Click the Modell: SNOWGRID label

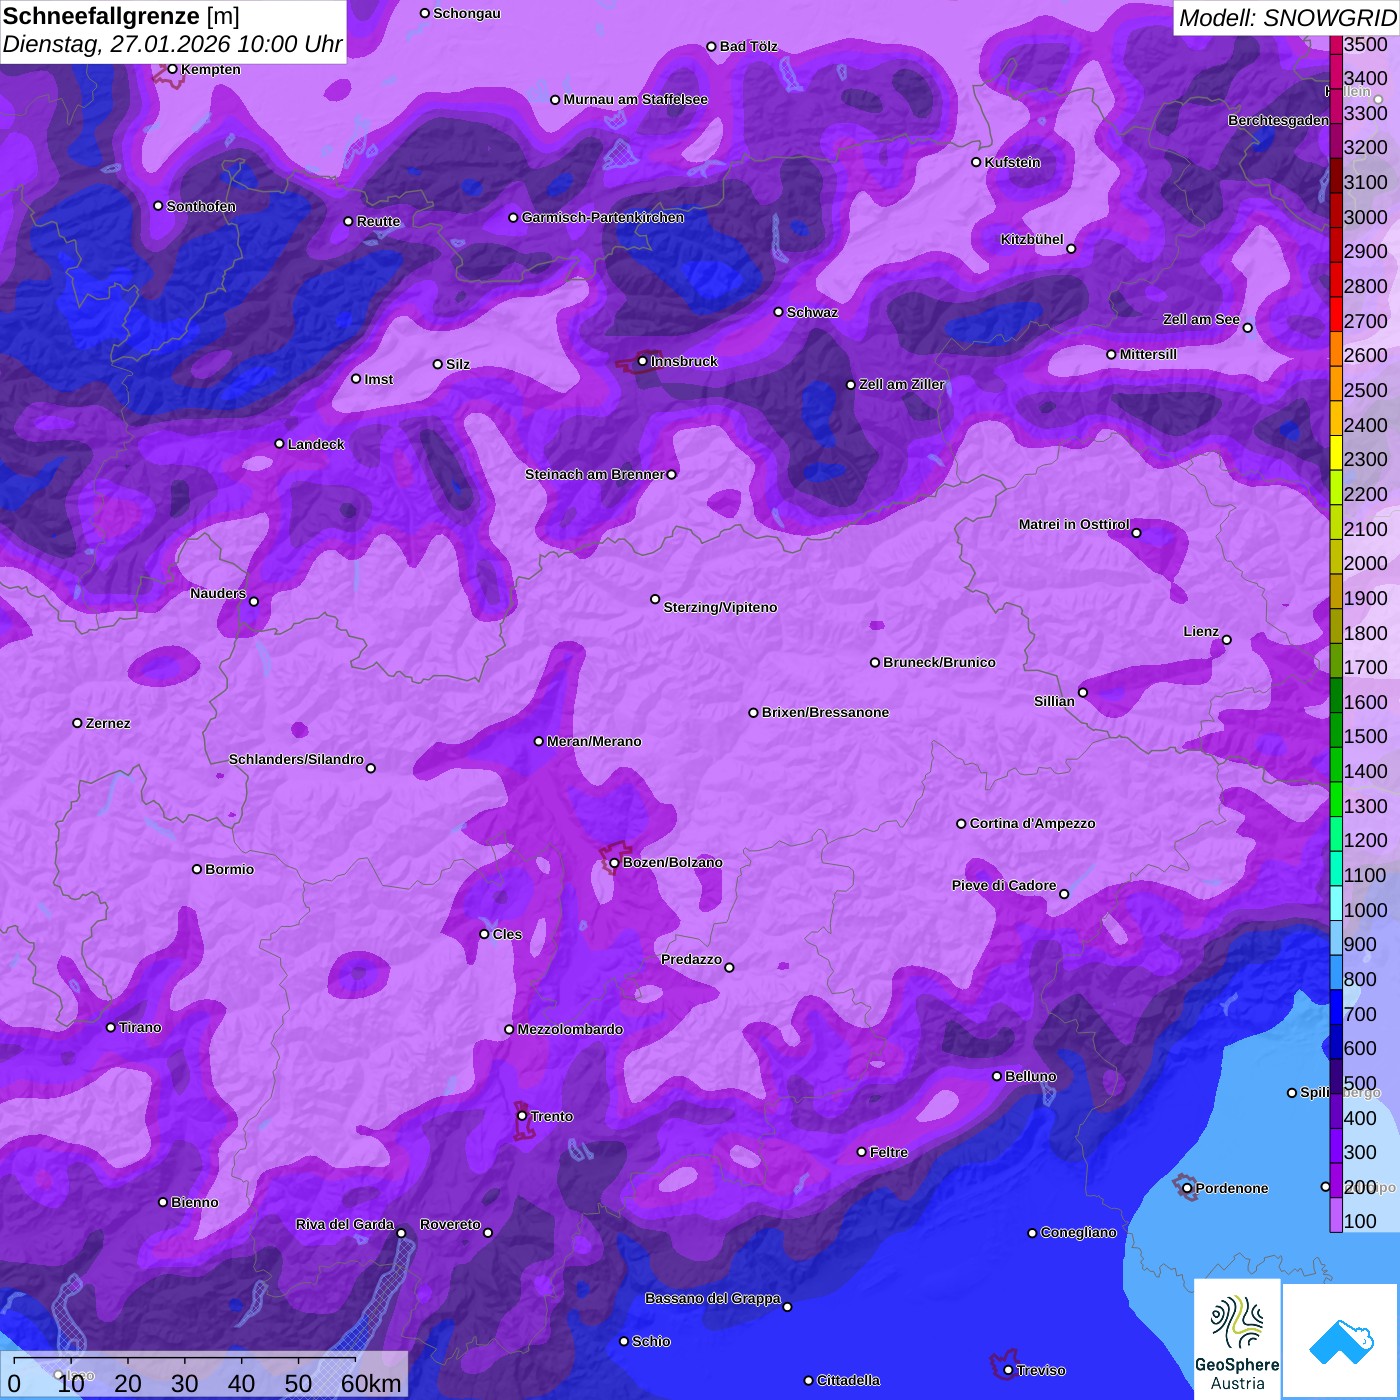(x=1287, y=18)
